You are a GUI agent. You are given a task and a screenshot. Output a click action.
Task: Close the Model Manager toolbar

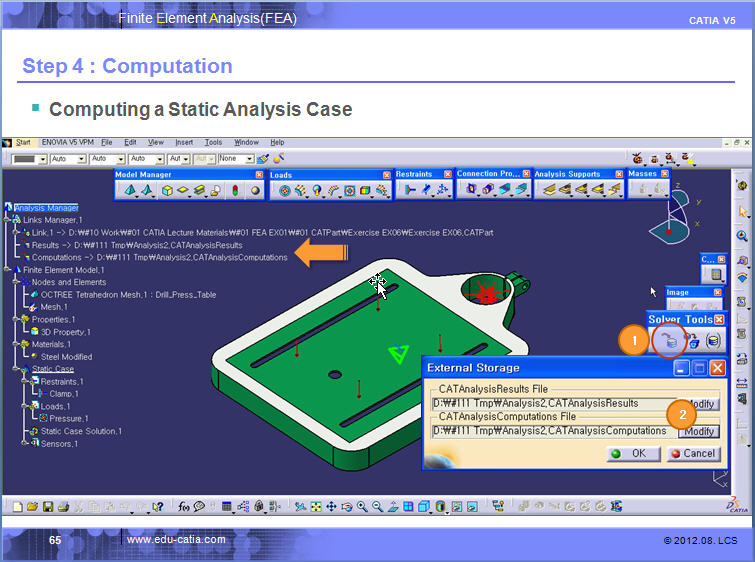[261, 174]
